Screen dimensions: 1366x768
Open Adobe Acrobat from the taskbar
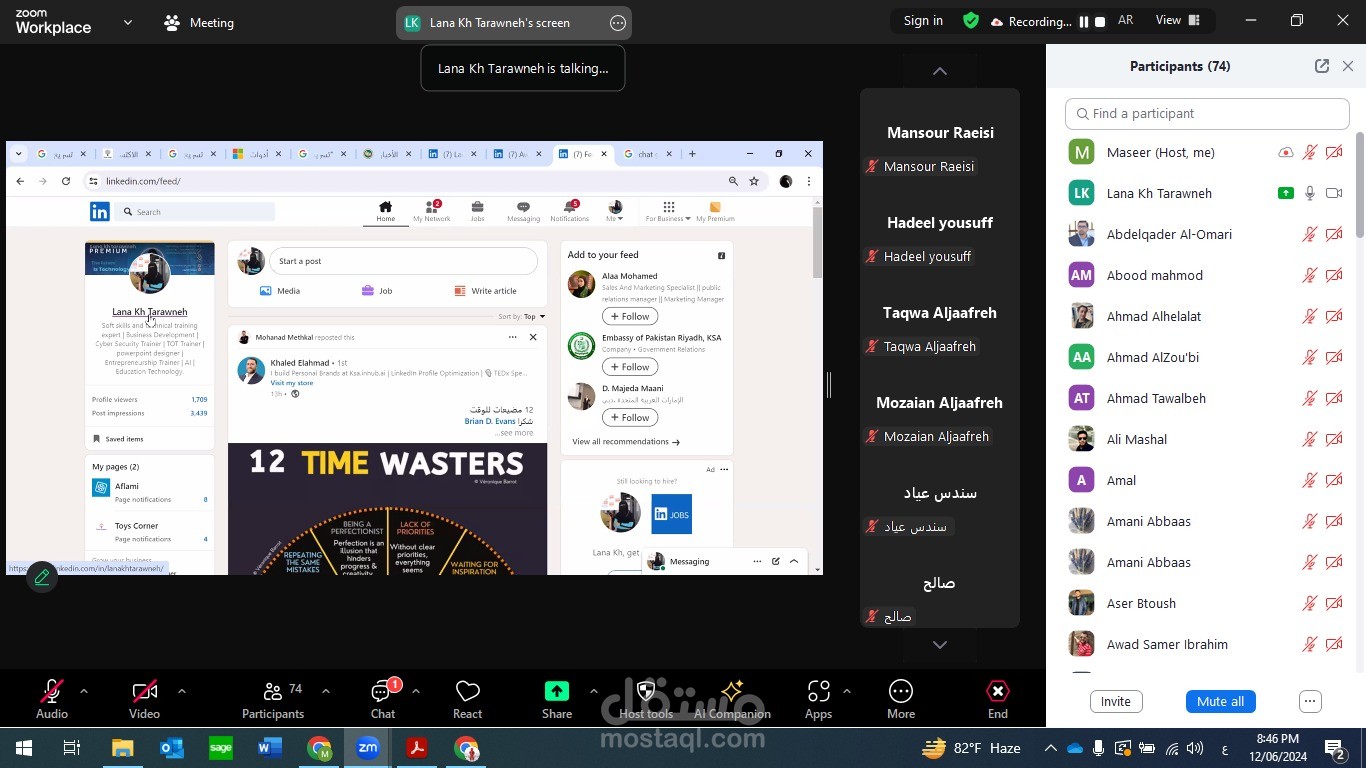click(x=417, y=748)
